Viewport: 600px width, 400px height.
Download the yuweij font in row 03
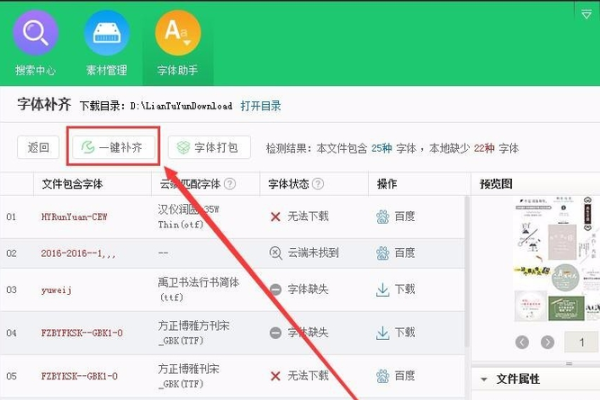point(396,289)
